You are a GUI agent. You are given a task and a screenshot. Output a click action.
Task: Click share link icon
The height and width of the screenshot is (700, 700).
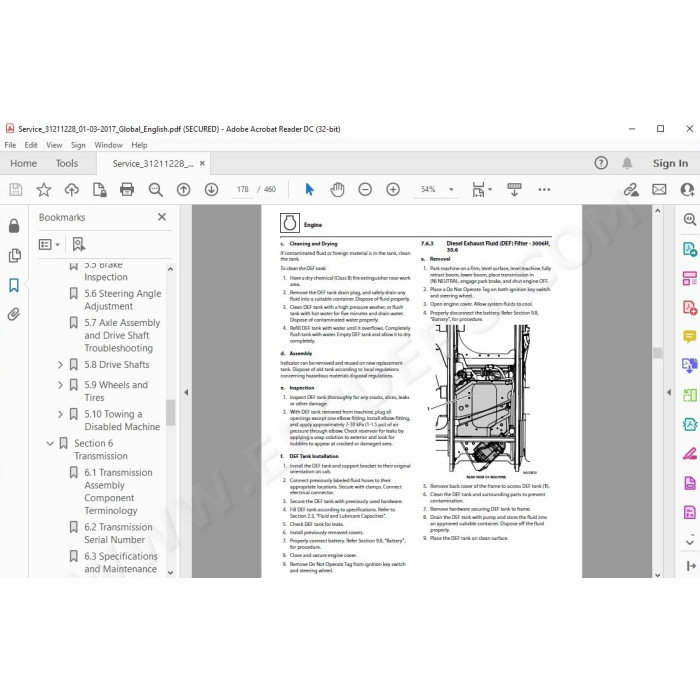631,190
